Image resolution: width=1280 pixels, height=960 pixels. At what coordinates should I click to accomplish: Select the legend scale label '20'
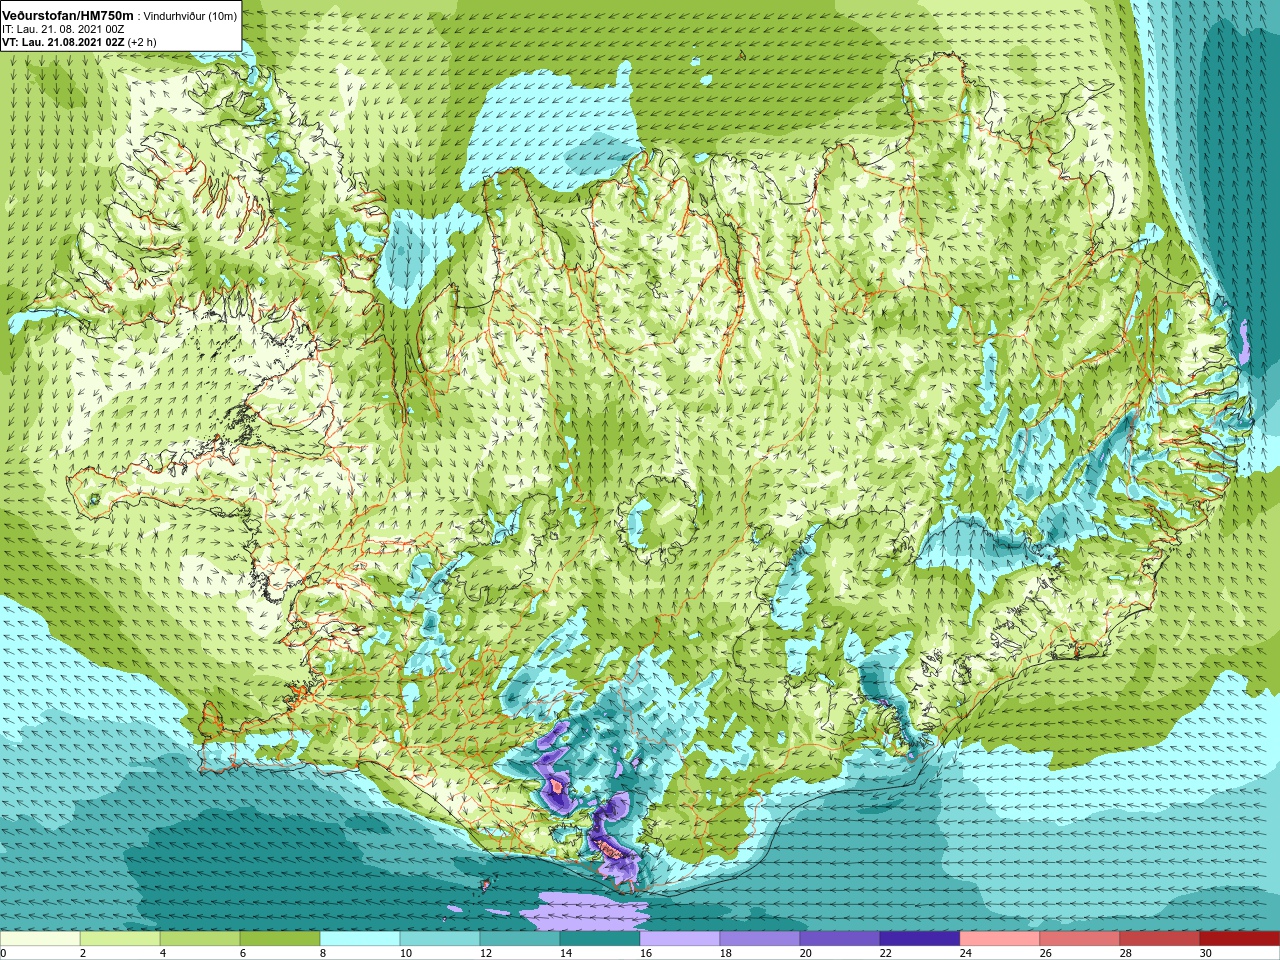click(x=806, y=953)
